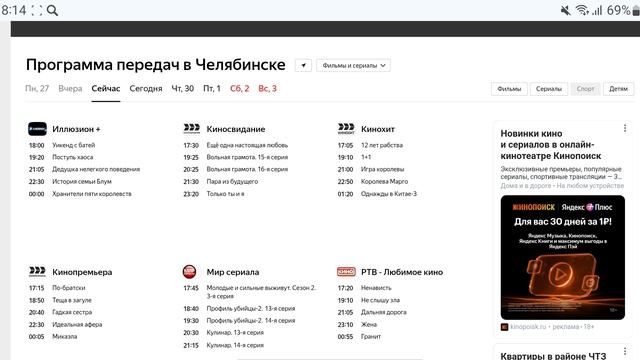Open the Кинопоиск 30 дней за 1₽ banner
The image size is (640, 360).
[562, 257]
